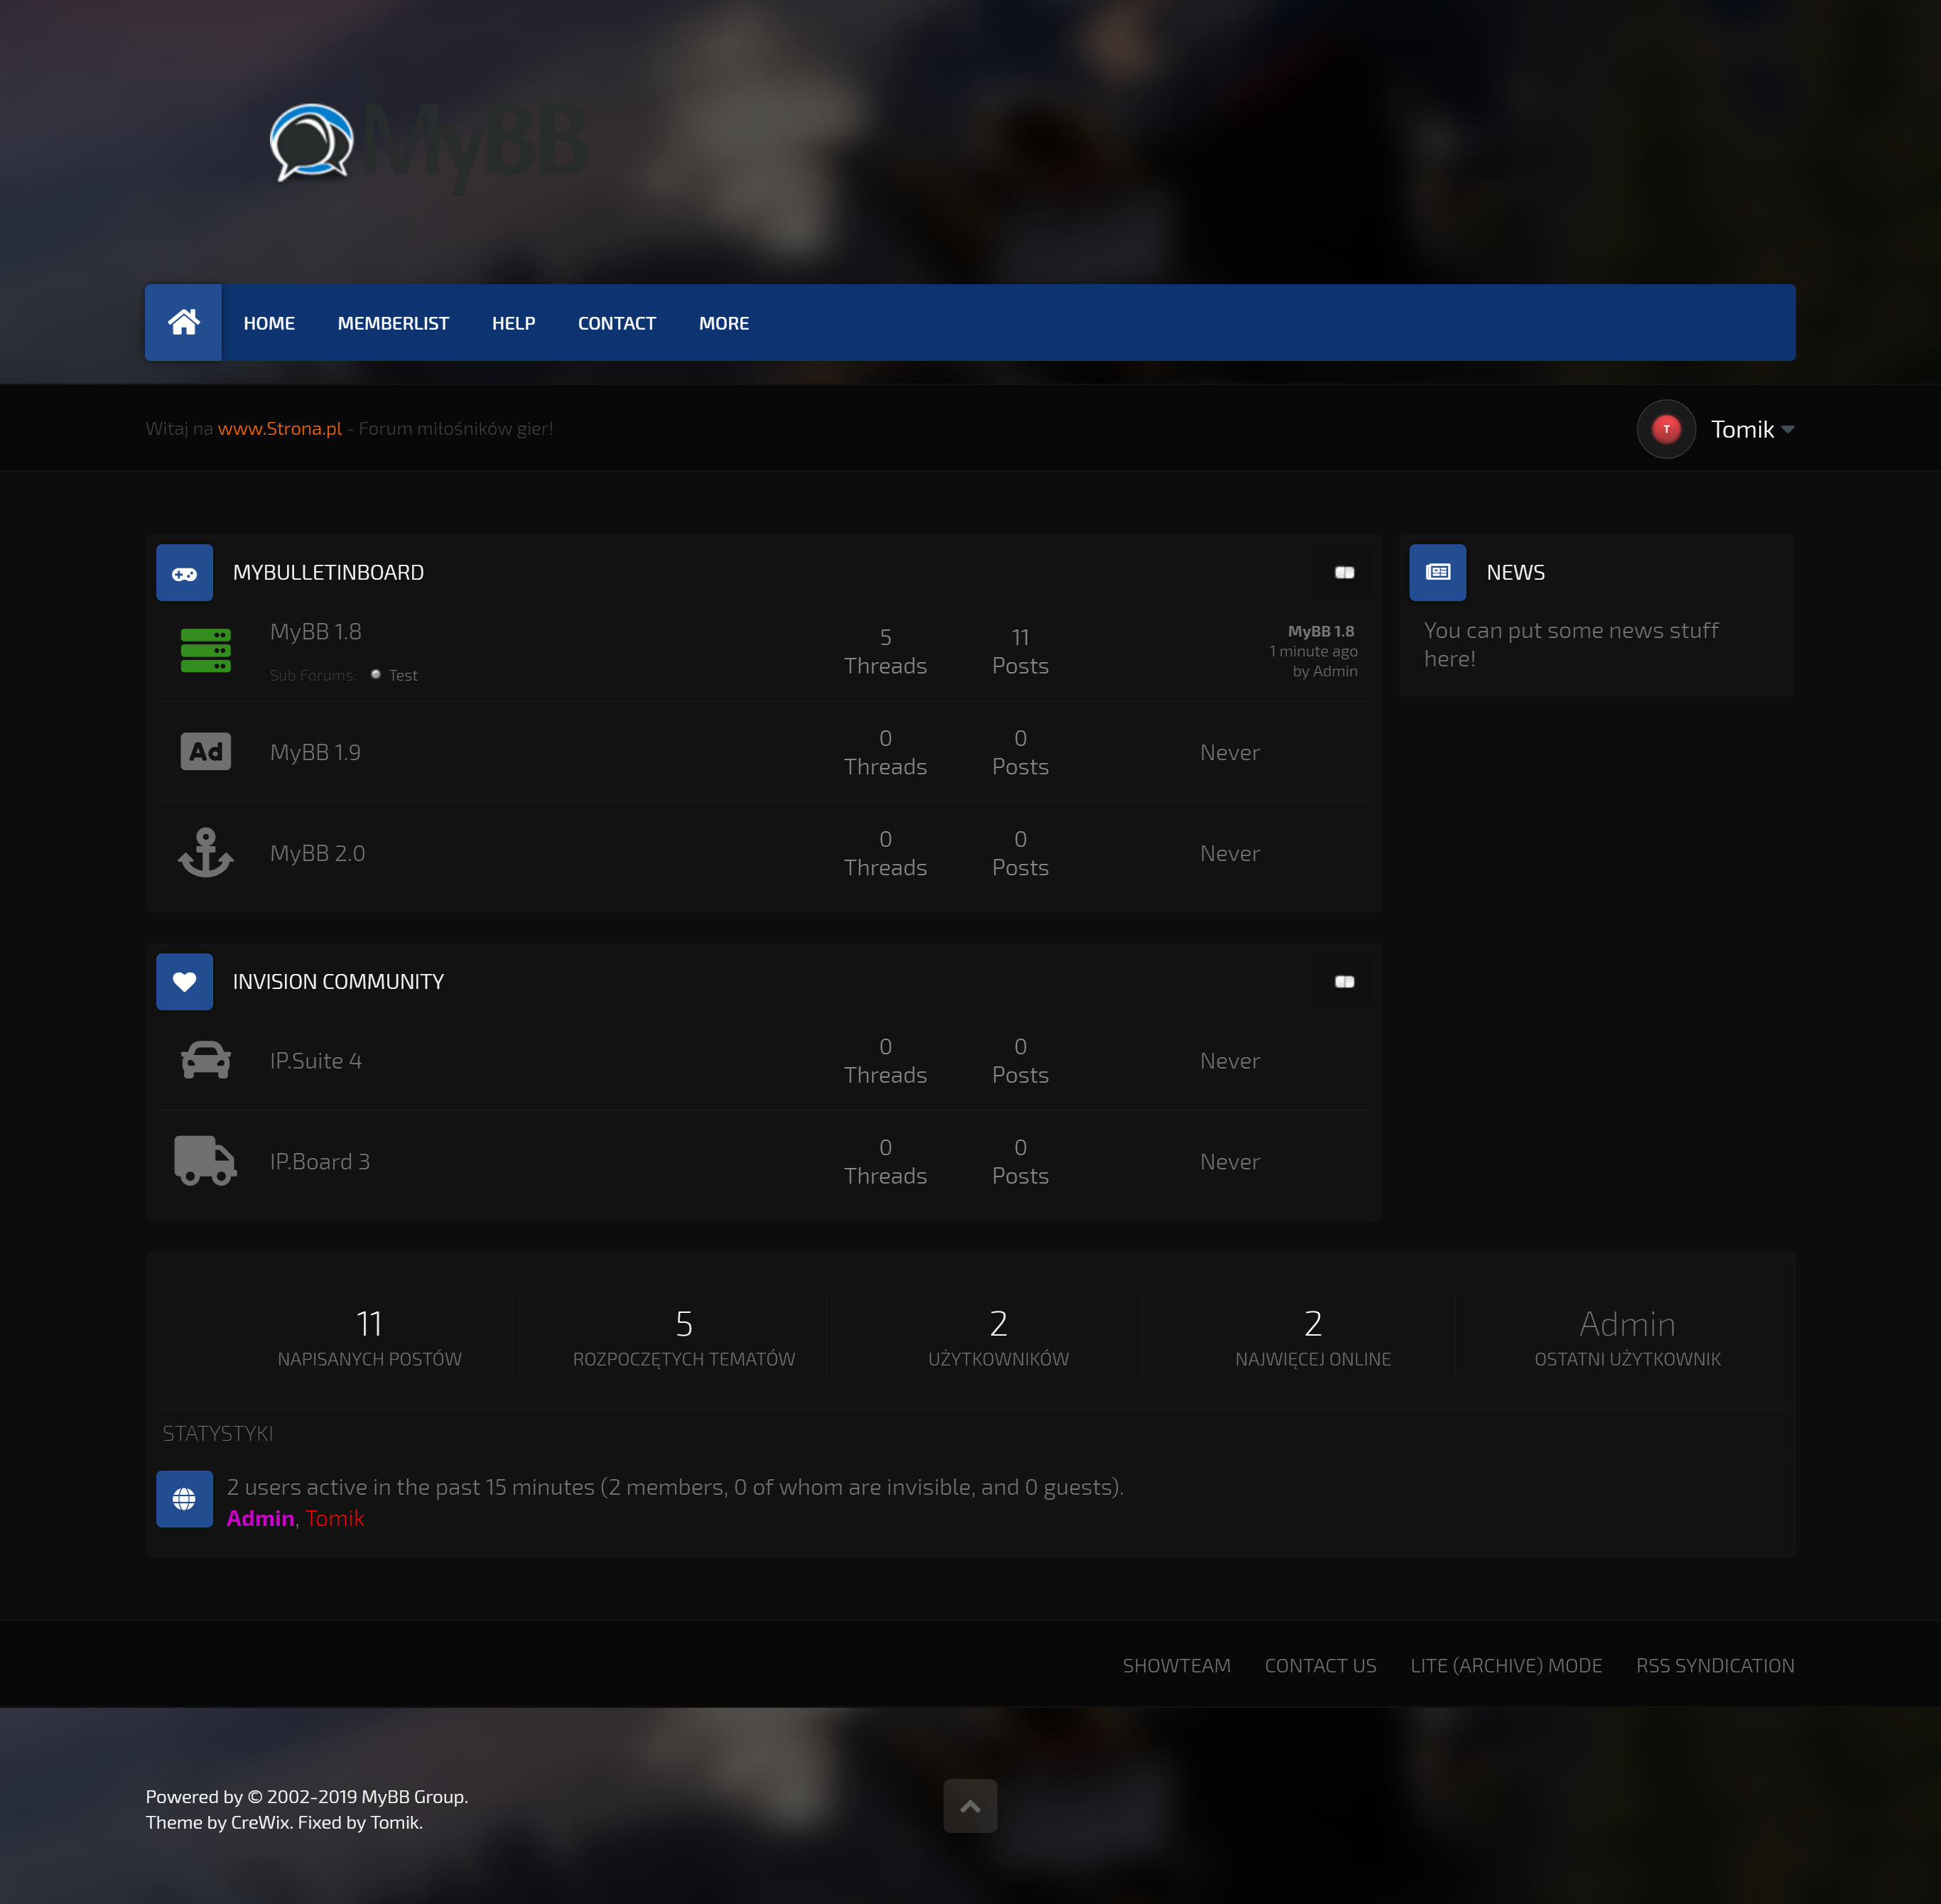Collapse the MyBulletinBoard category toggle
The width and height of the screenshot is (1941, 1904).
pyautogui.click(x=1344, y=573)
